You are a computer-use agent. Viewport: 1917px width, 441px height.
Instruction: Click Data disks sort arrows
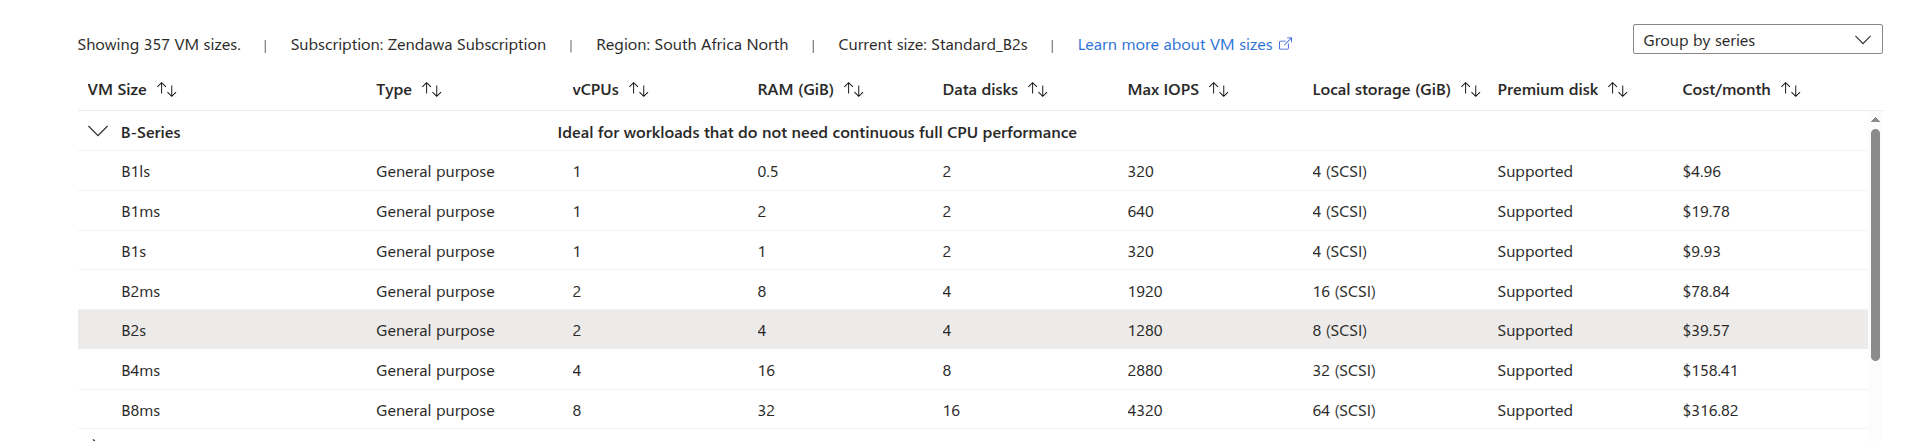(x=1038, y=90)
